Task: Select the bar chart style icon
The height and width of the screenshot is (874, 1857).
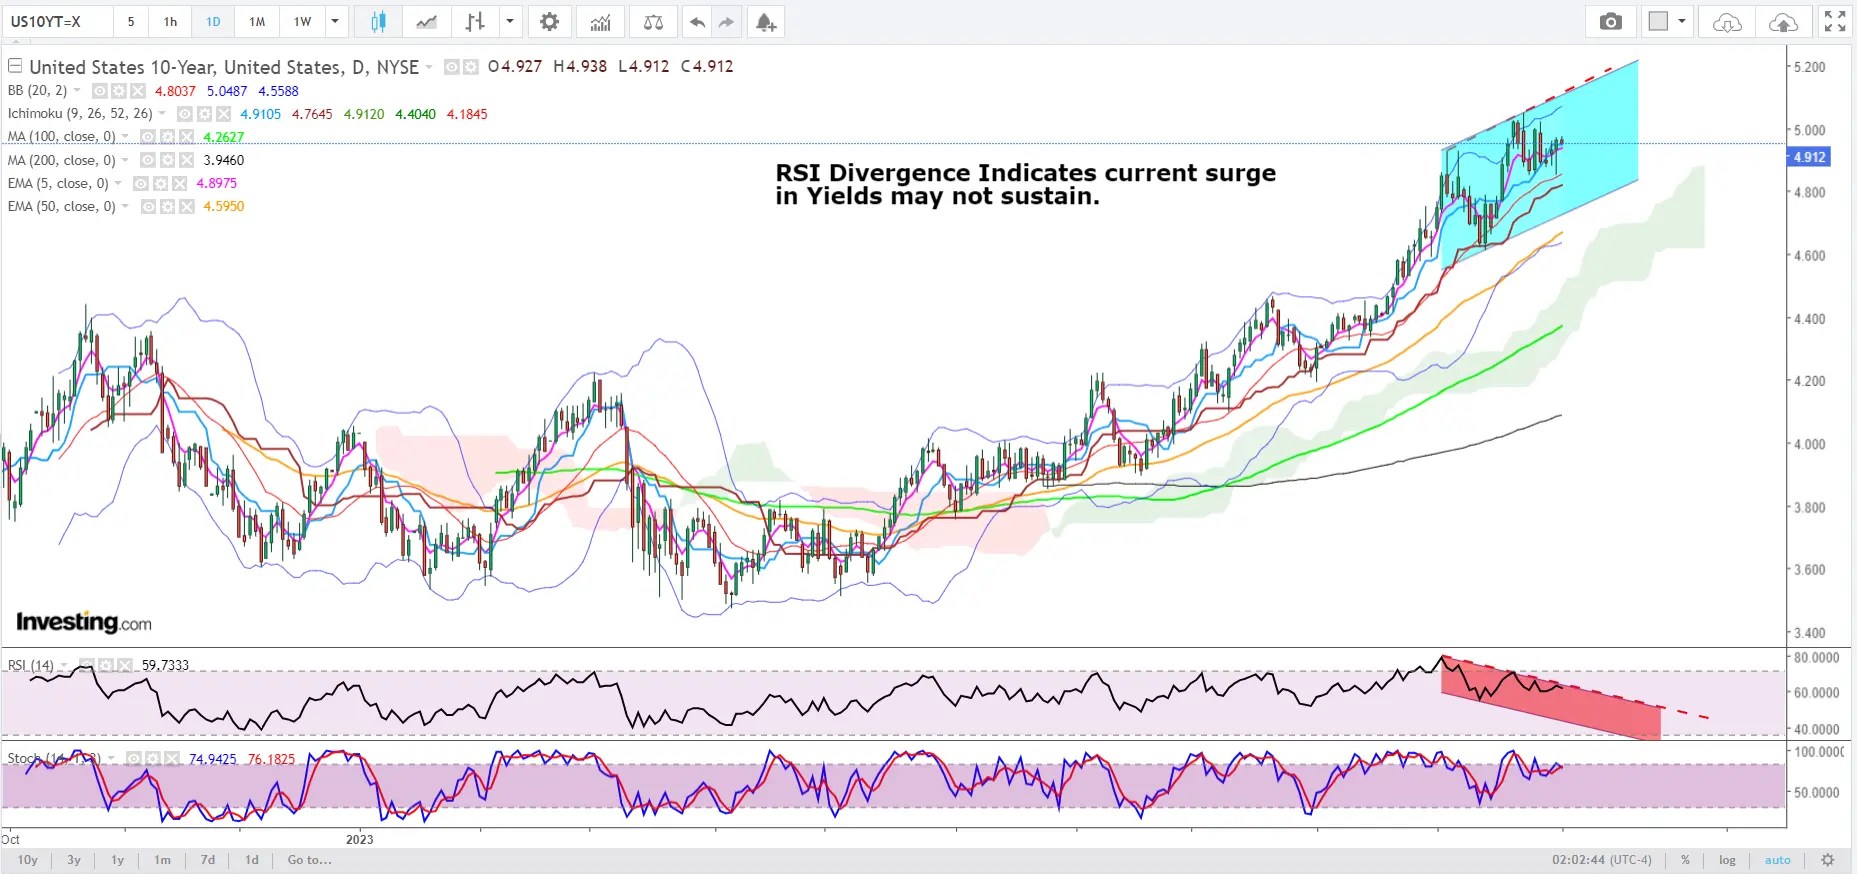Action: coord(475,22)
